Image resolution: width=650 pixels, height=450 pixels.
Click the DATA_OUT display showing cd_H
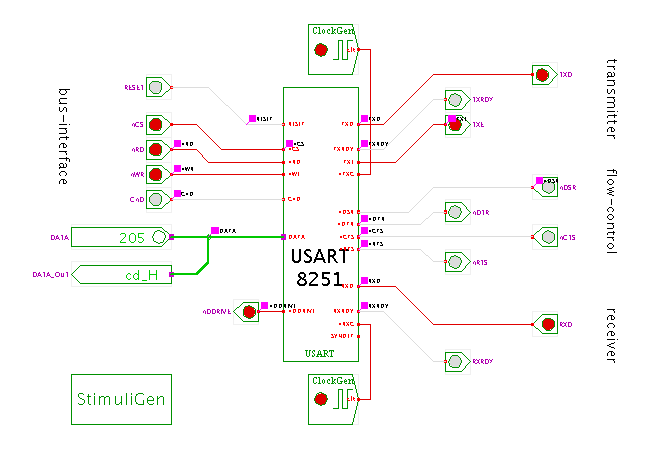(x=121, y=275)
